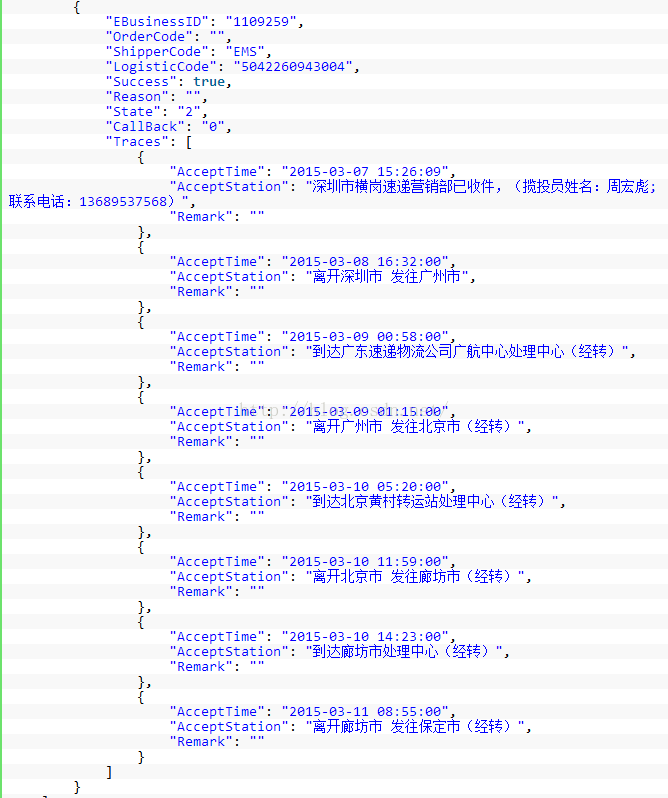This screenshot has height=798, width=668.
Task: Select station text 离开广州市 发往北京市
Action: click(386, 426)
